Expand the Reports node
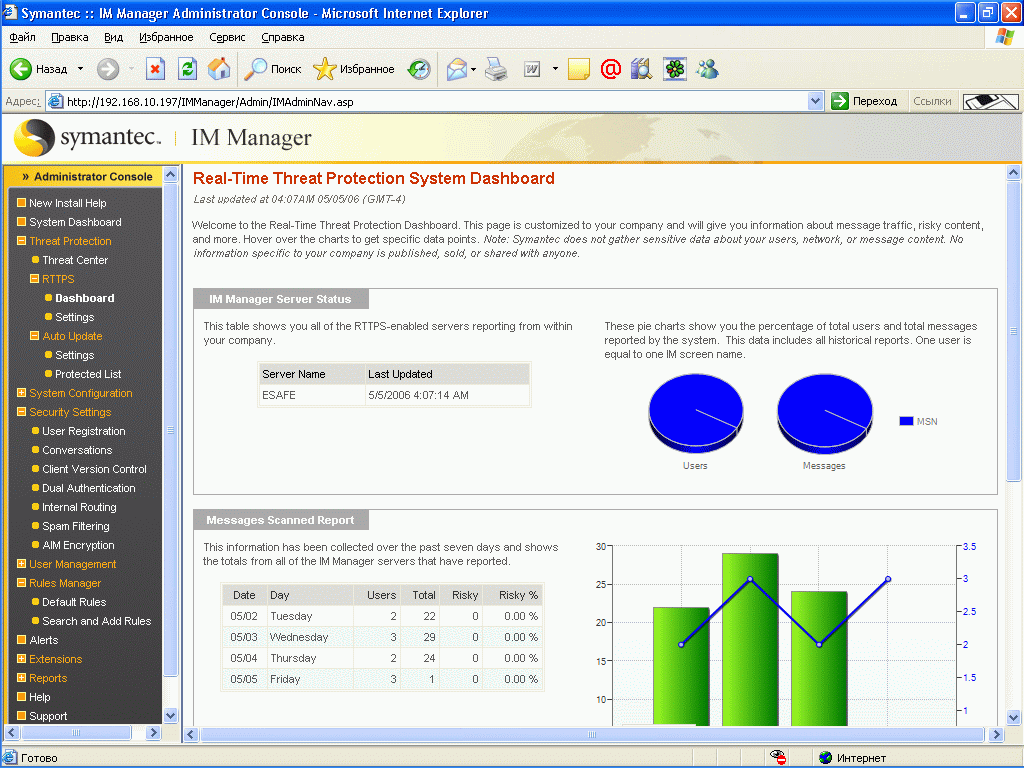1024x768 pixels. (x=22, y=678)
